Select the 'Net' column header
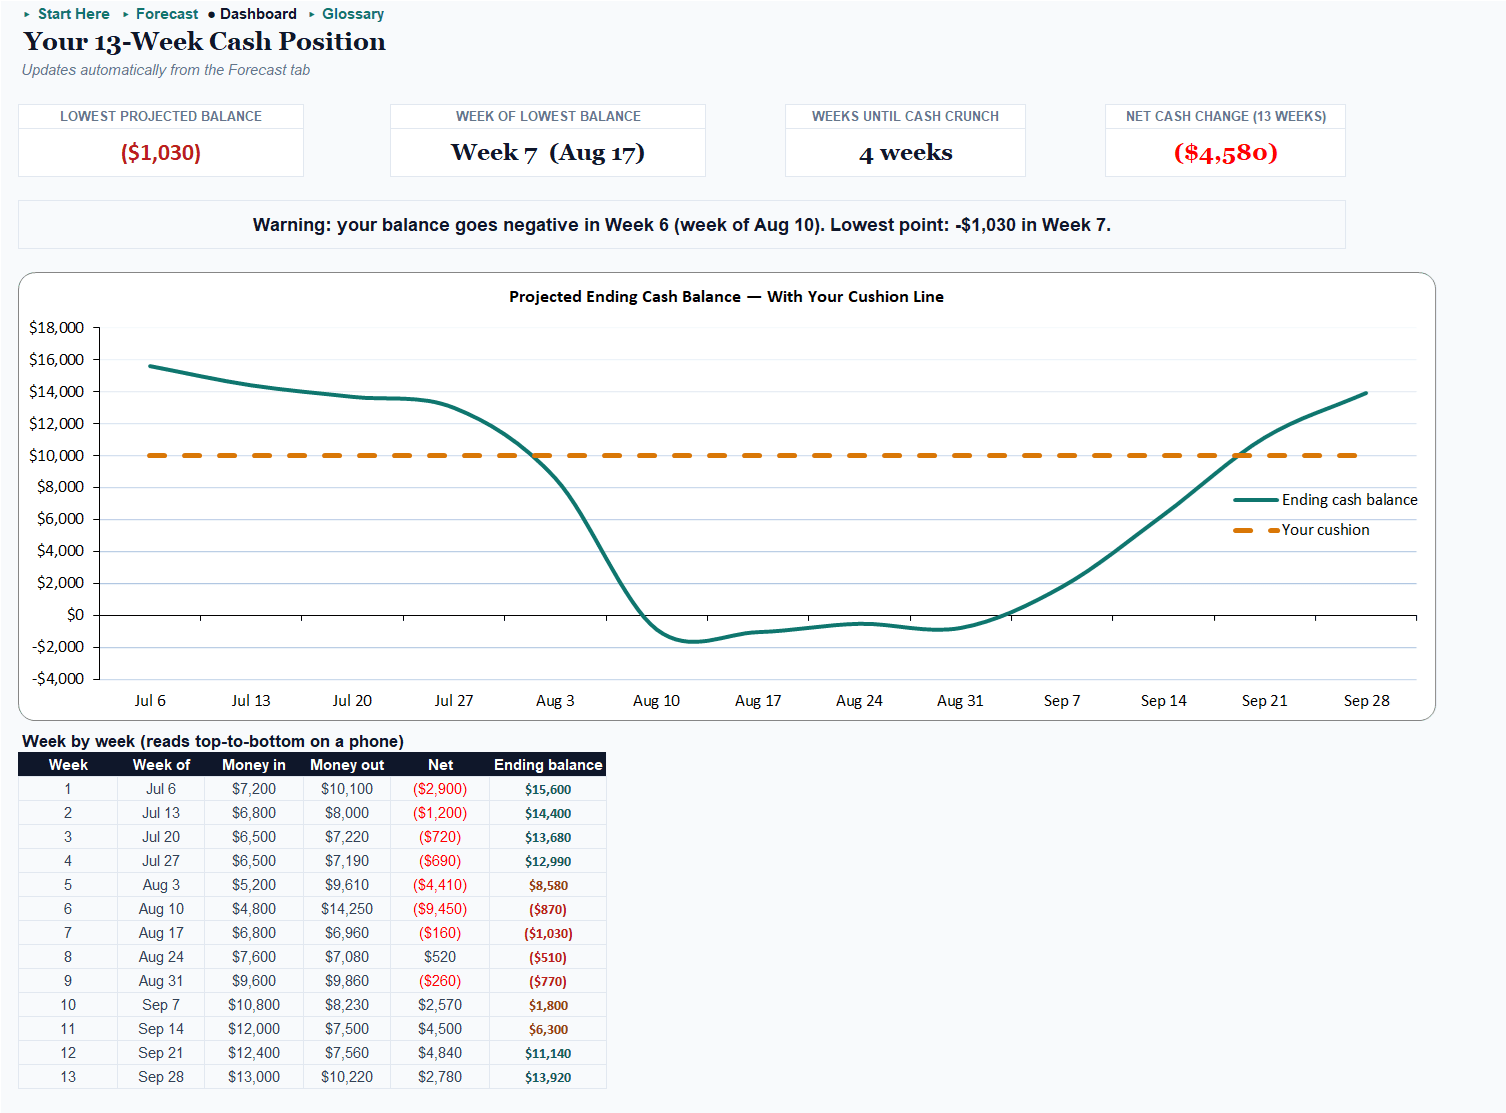The width and height of the screenshot is (1506, 1113). 440,765
